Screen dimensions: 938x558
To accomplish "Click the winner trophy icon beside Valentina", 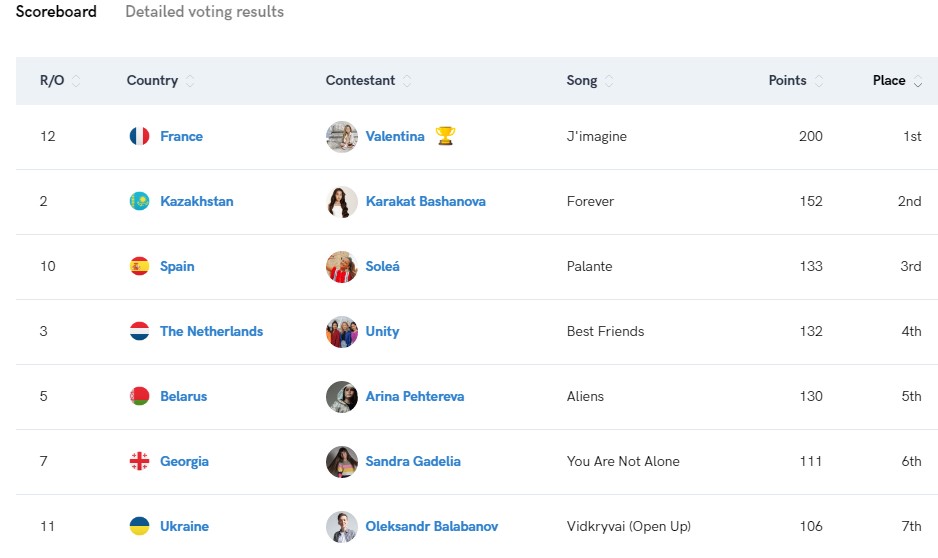I will pos(445,136).
